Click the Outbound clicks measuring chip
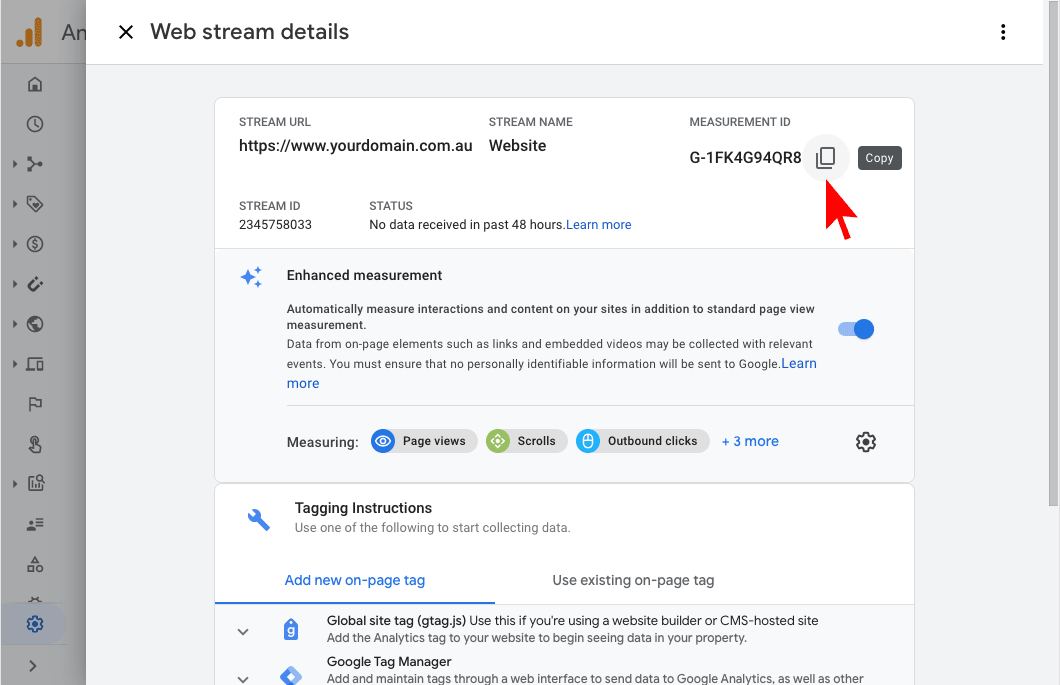Screen dimensions: 1060x685 point(642,441)
